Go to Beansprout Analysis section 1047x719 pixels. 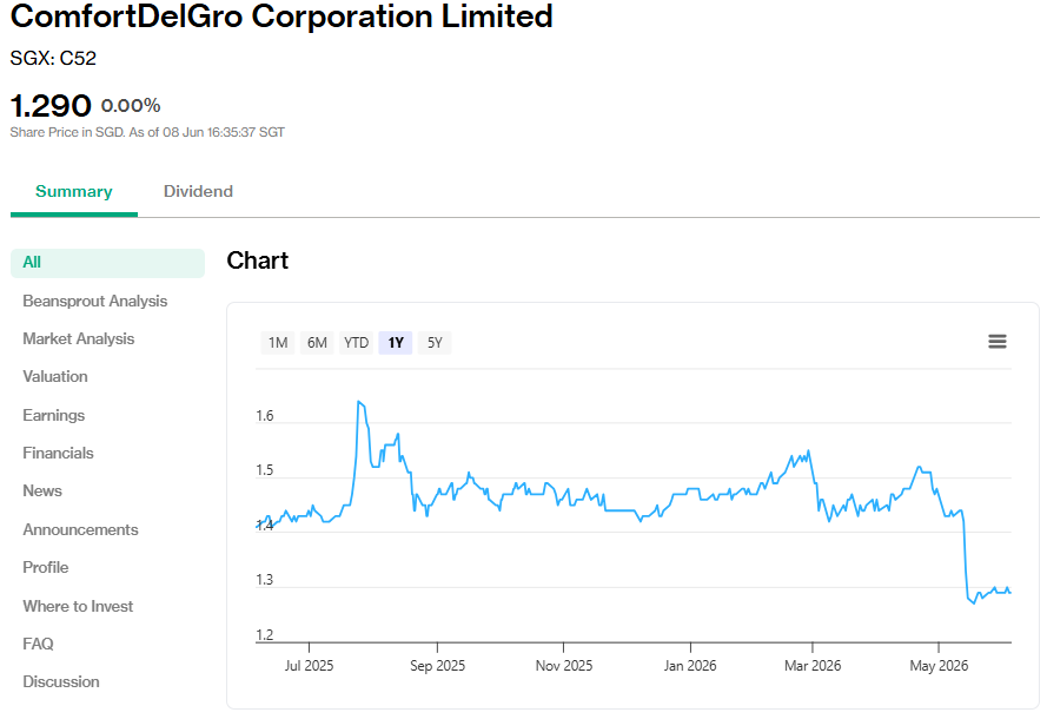point(95,301)
